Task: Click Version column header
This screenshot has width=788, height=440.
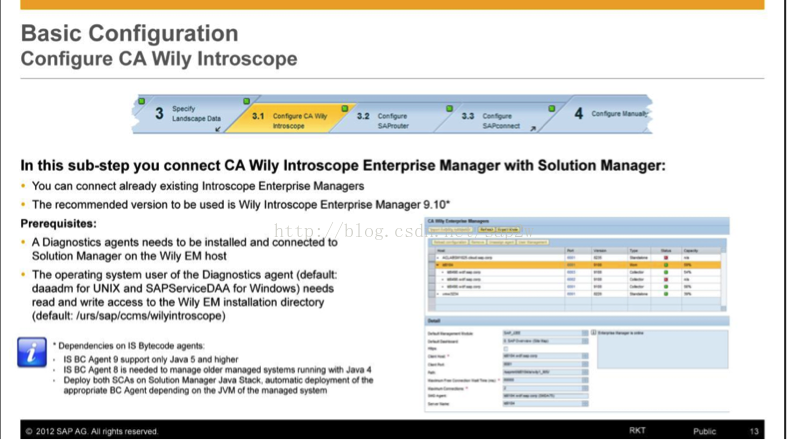Action: click(609, 251)
